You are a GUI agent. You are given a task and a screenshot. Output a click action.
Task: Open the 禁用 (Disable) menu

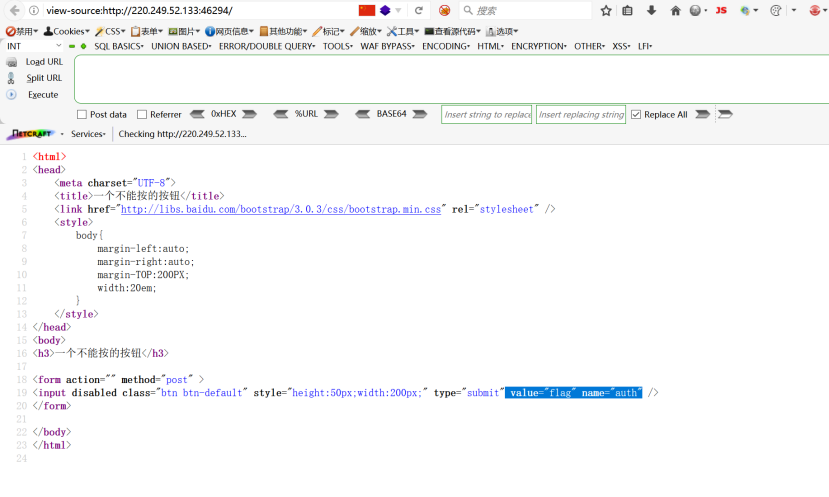pos(22,31)
